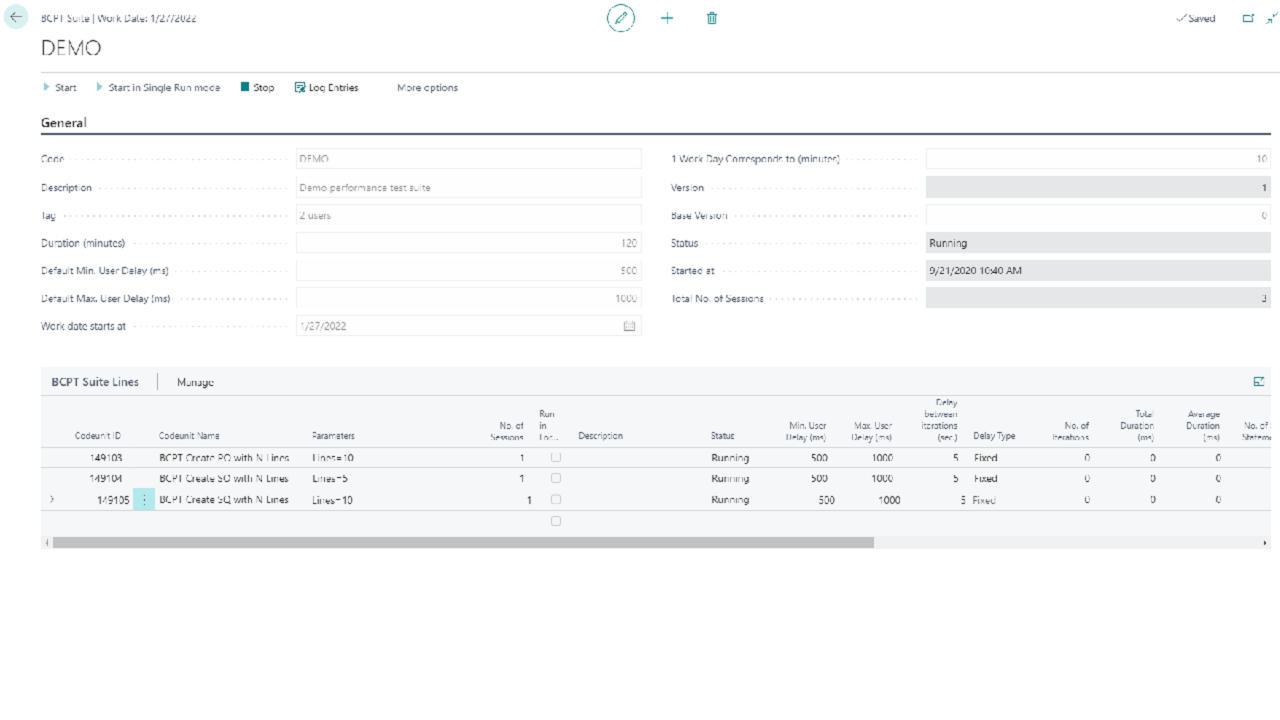Open calendar picker for Work date
The height and width of the screenshot is (720, 1280).
(x=630, y=326)
